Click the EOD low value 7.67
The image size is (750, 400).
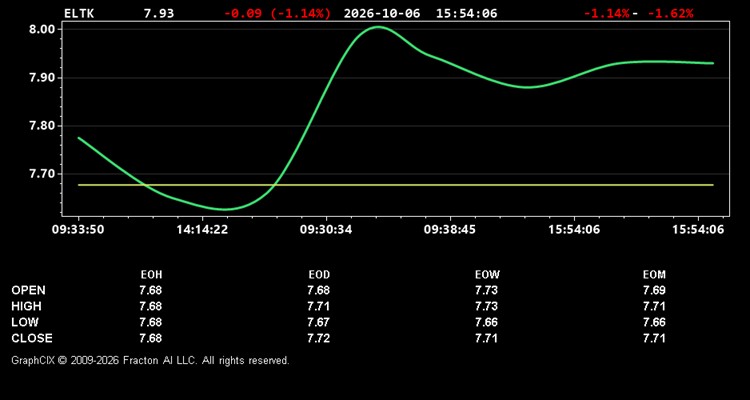(x=319, y=322)
